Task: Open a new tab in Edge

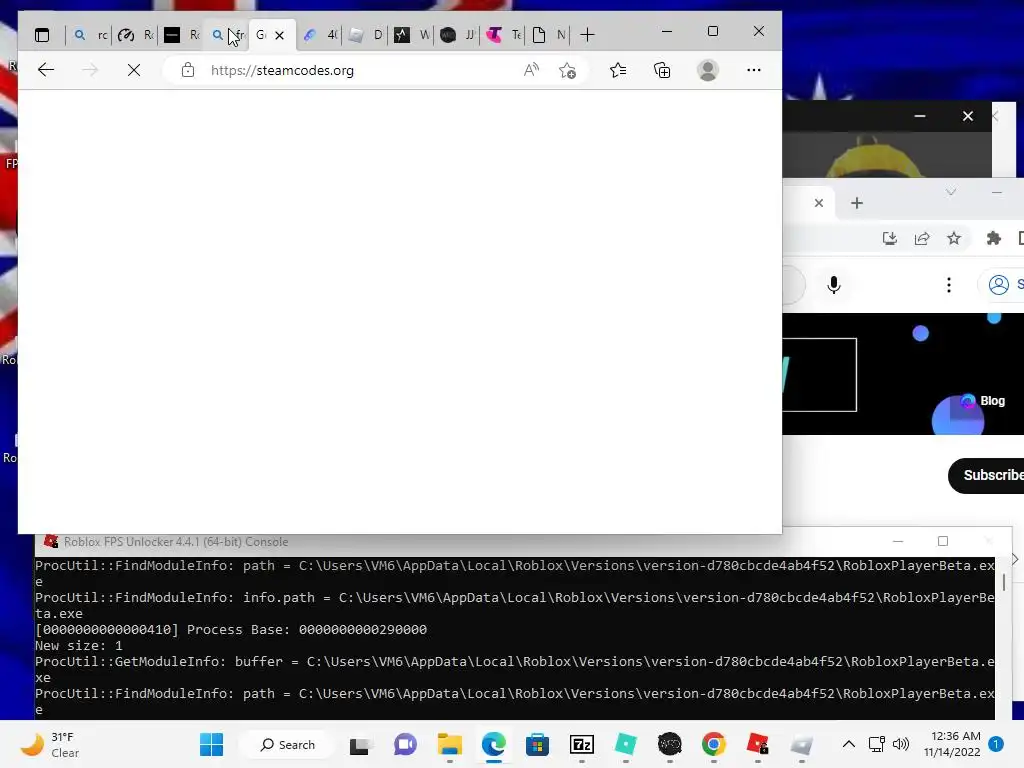Action: point(587,35)
